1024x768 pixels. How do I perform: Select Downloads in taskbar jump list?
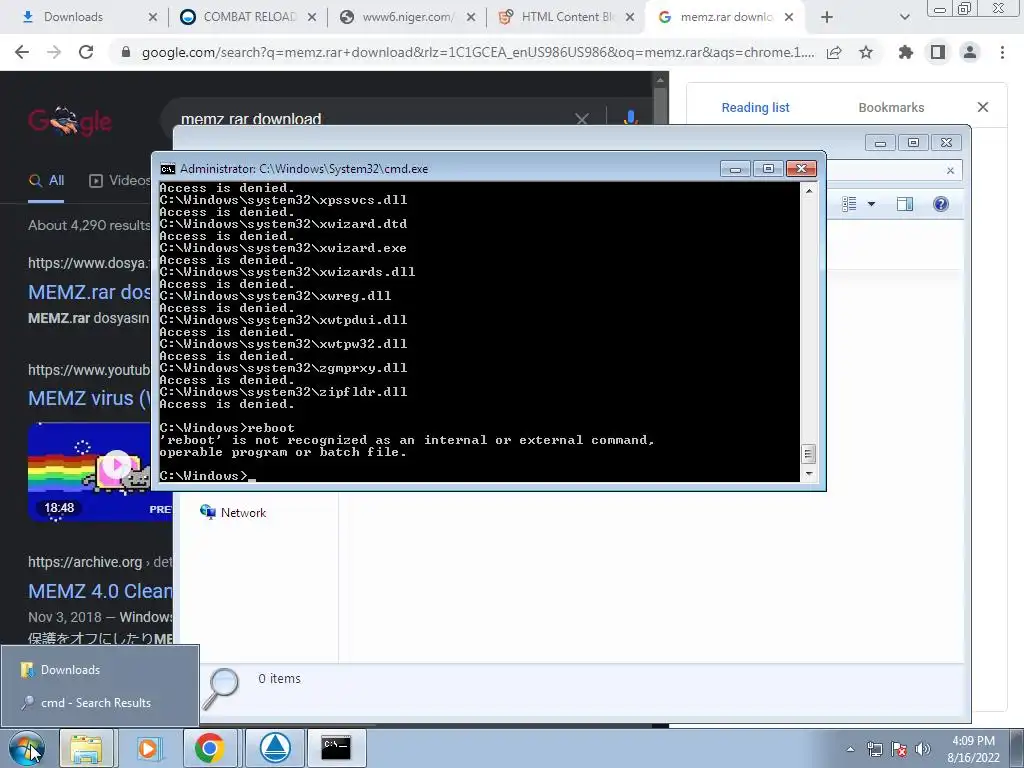pyautogui.click(x=99, y=669)
